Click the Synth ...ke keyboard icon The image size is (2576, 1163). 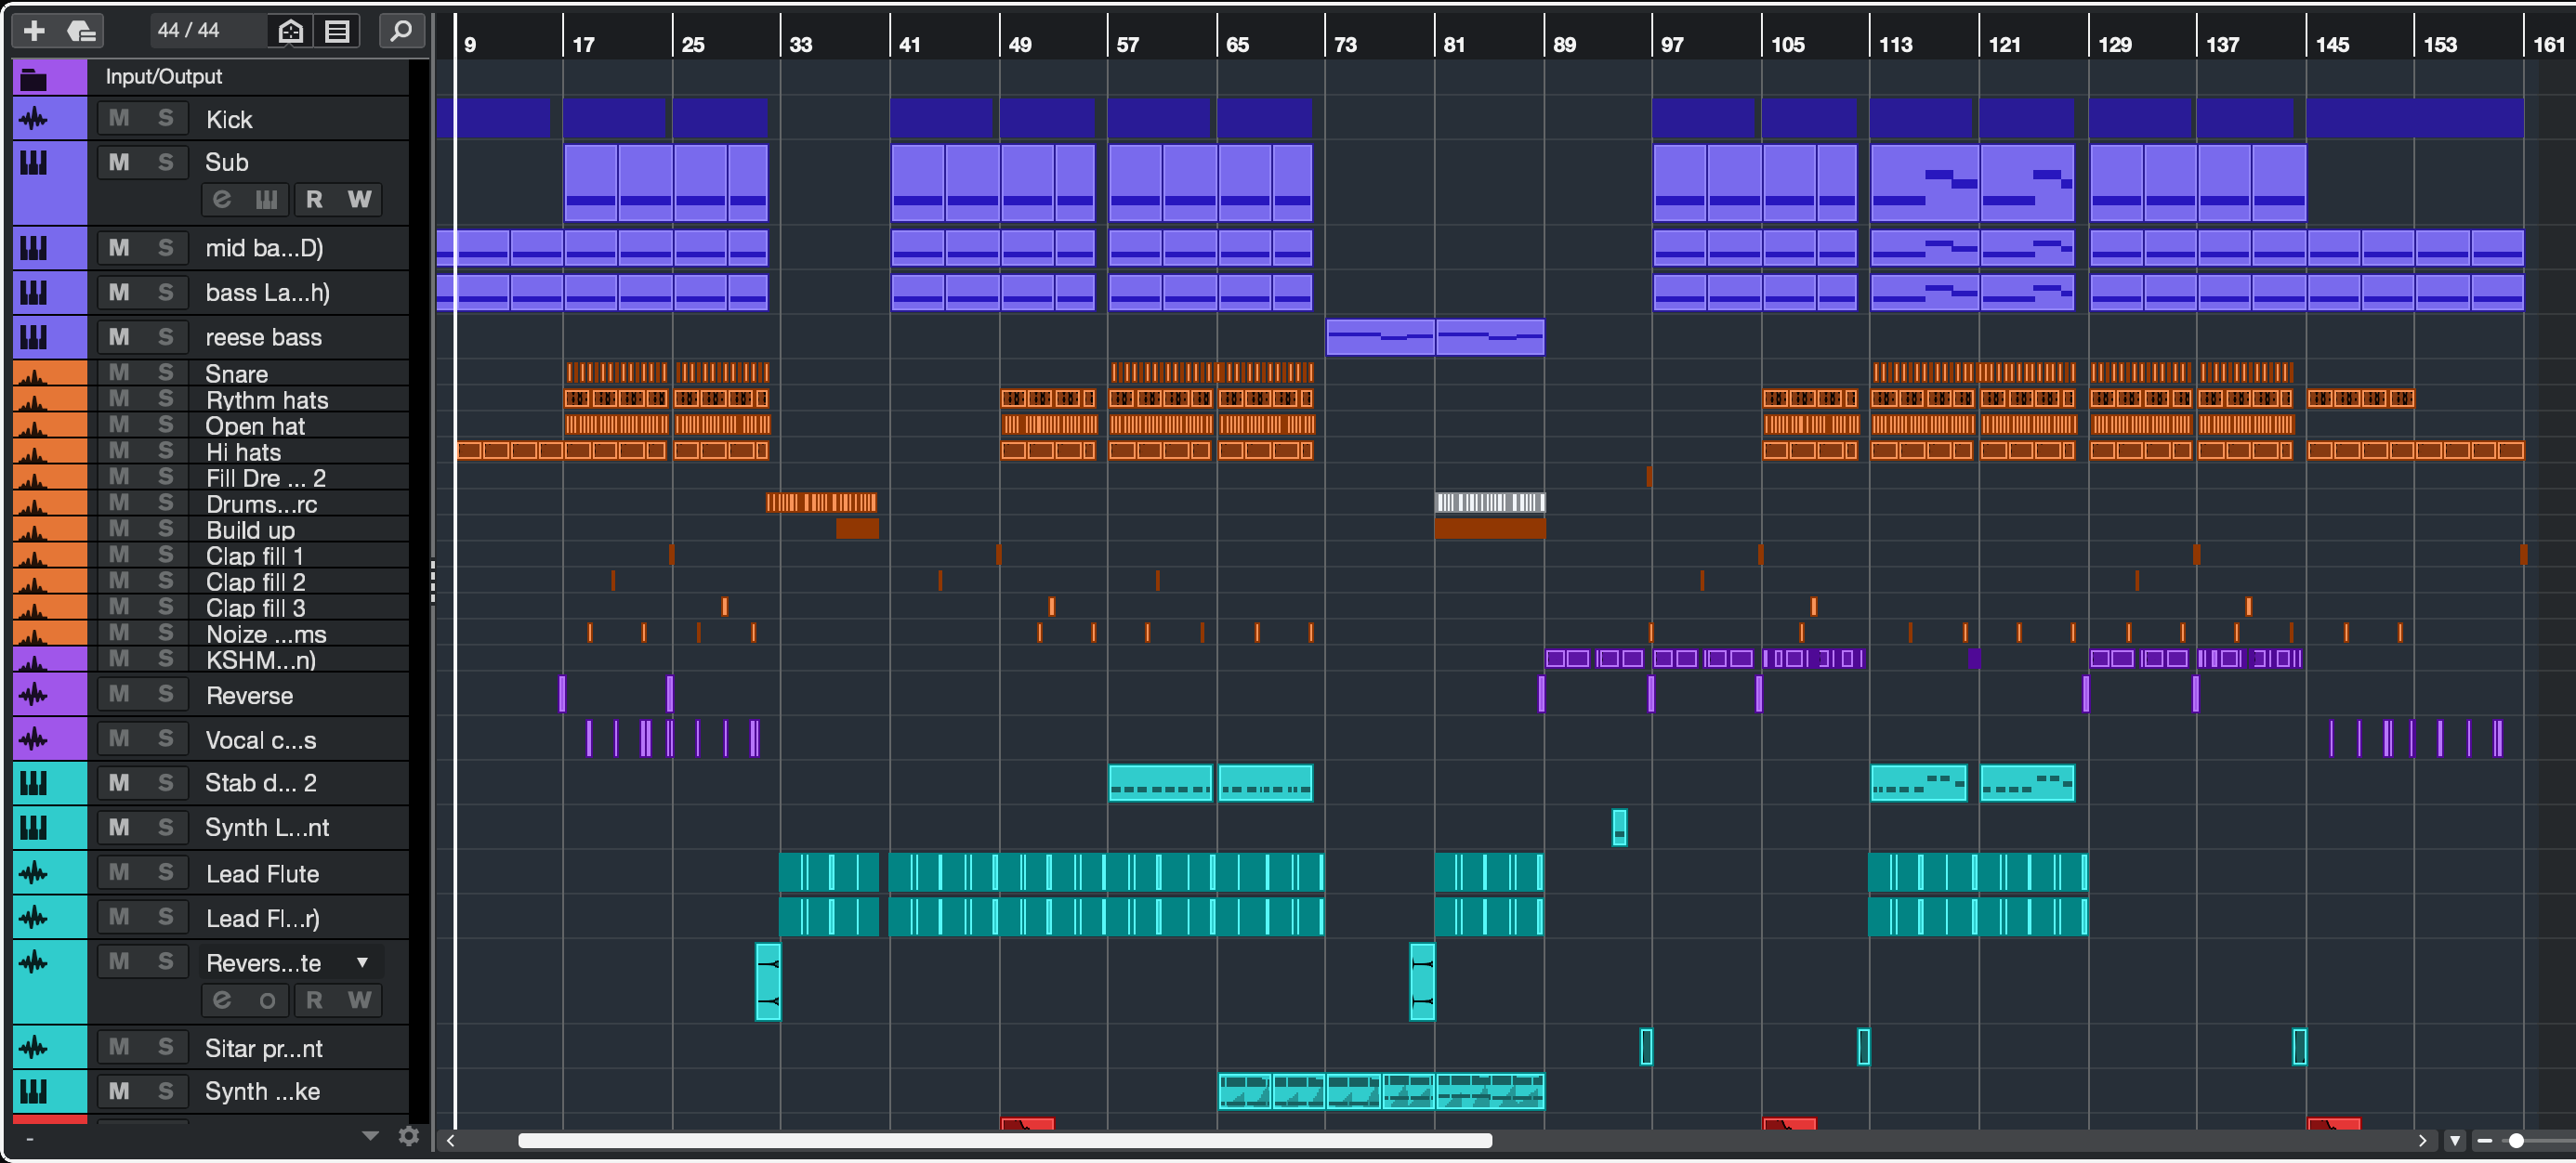point(34,1092)
